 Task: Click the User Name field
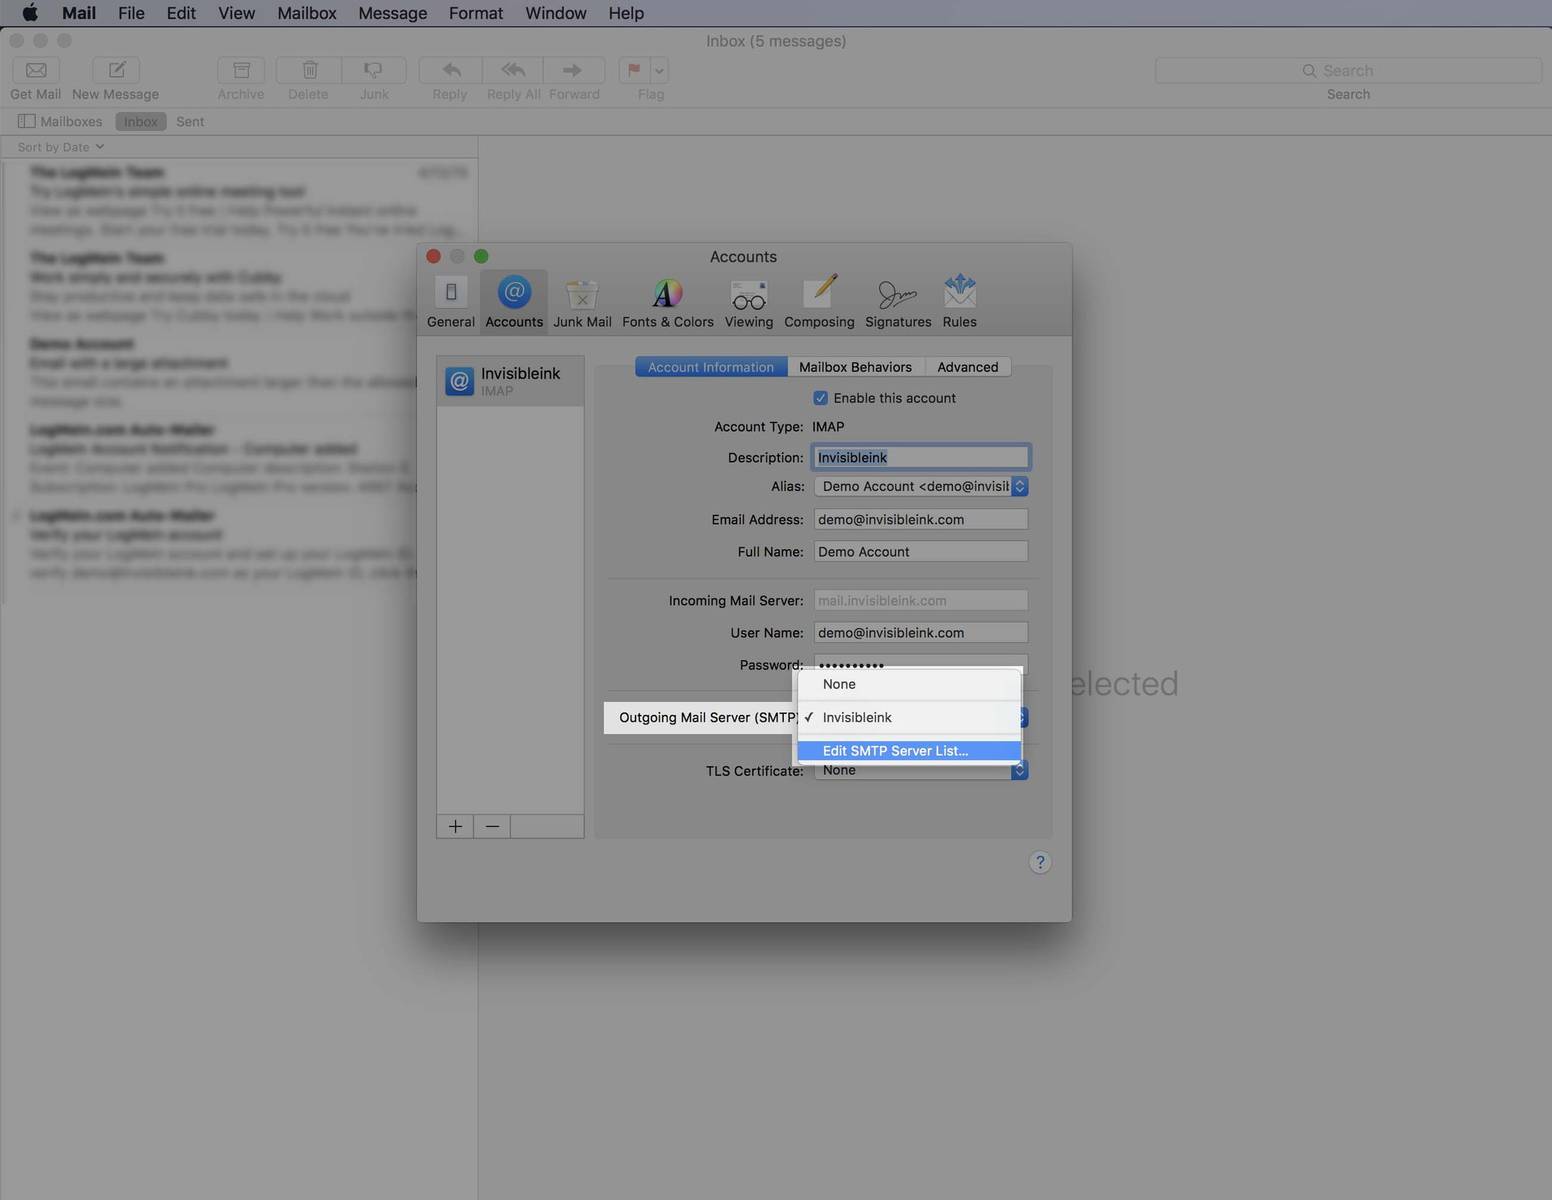click(921, 632)
